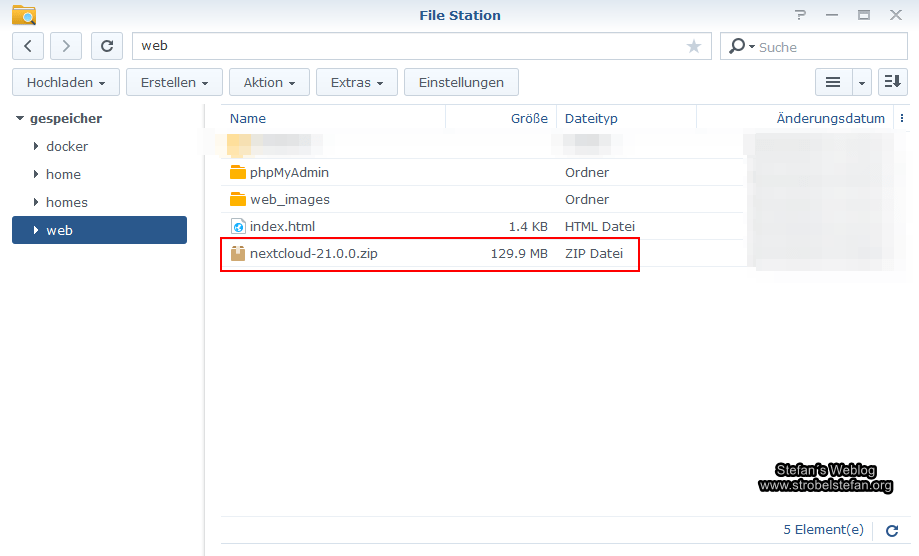This screenshot has width=919, height=556.
Task: Switch to list view icon
Action: coord(833,82)
